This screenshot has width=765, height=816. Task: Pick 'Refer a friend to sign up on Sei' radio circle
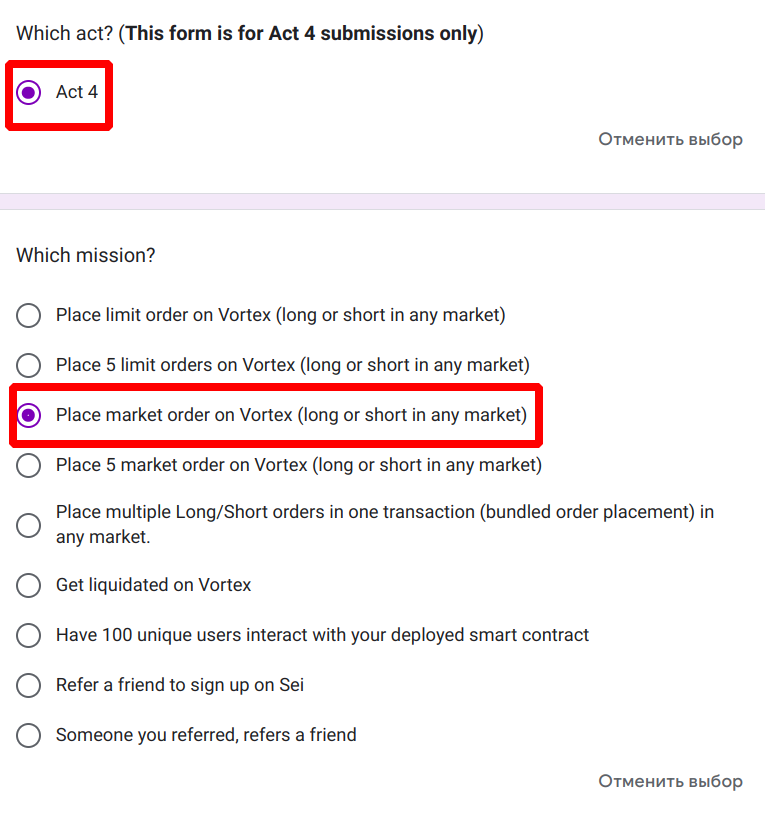click(29, 685)
